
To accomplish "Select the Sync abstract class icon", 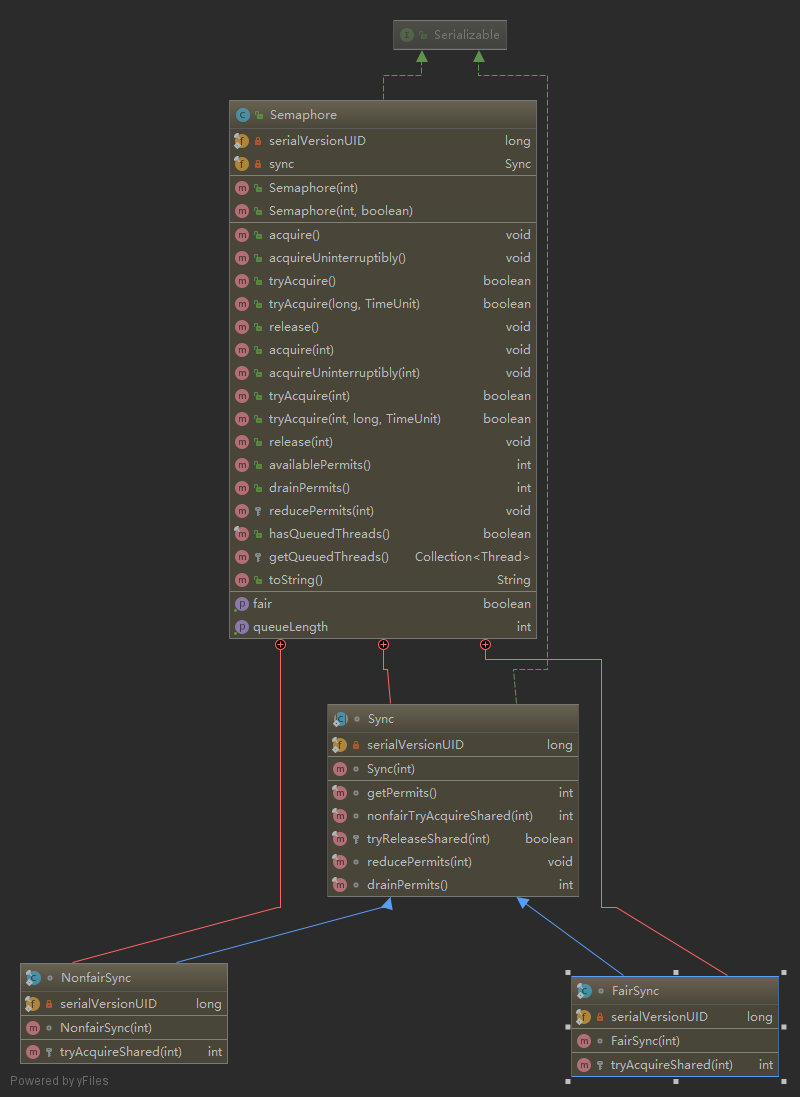I will 340,719.
